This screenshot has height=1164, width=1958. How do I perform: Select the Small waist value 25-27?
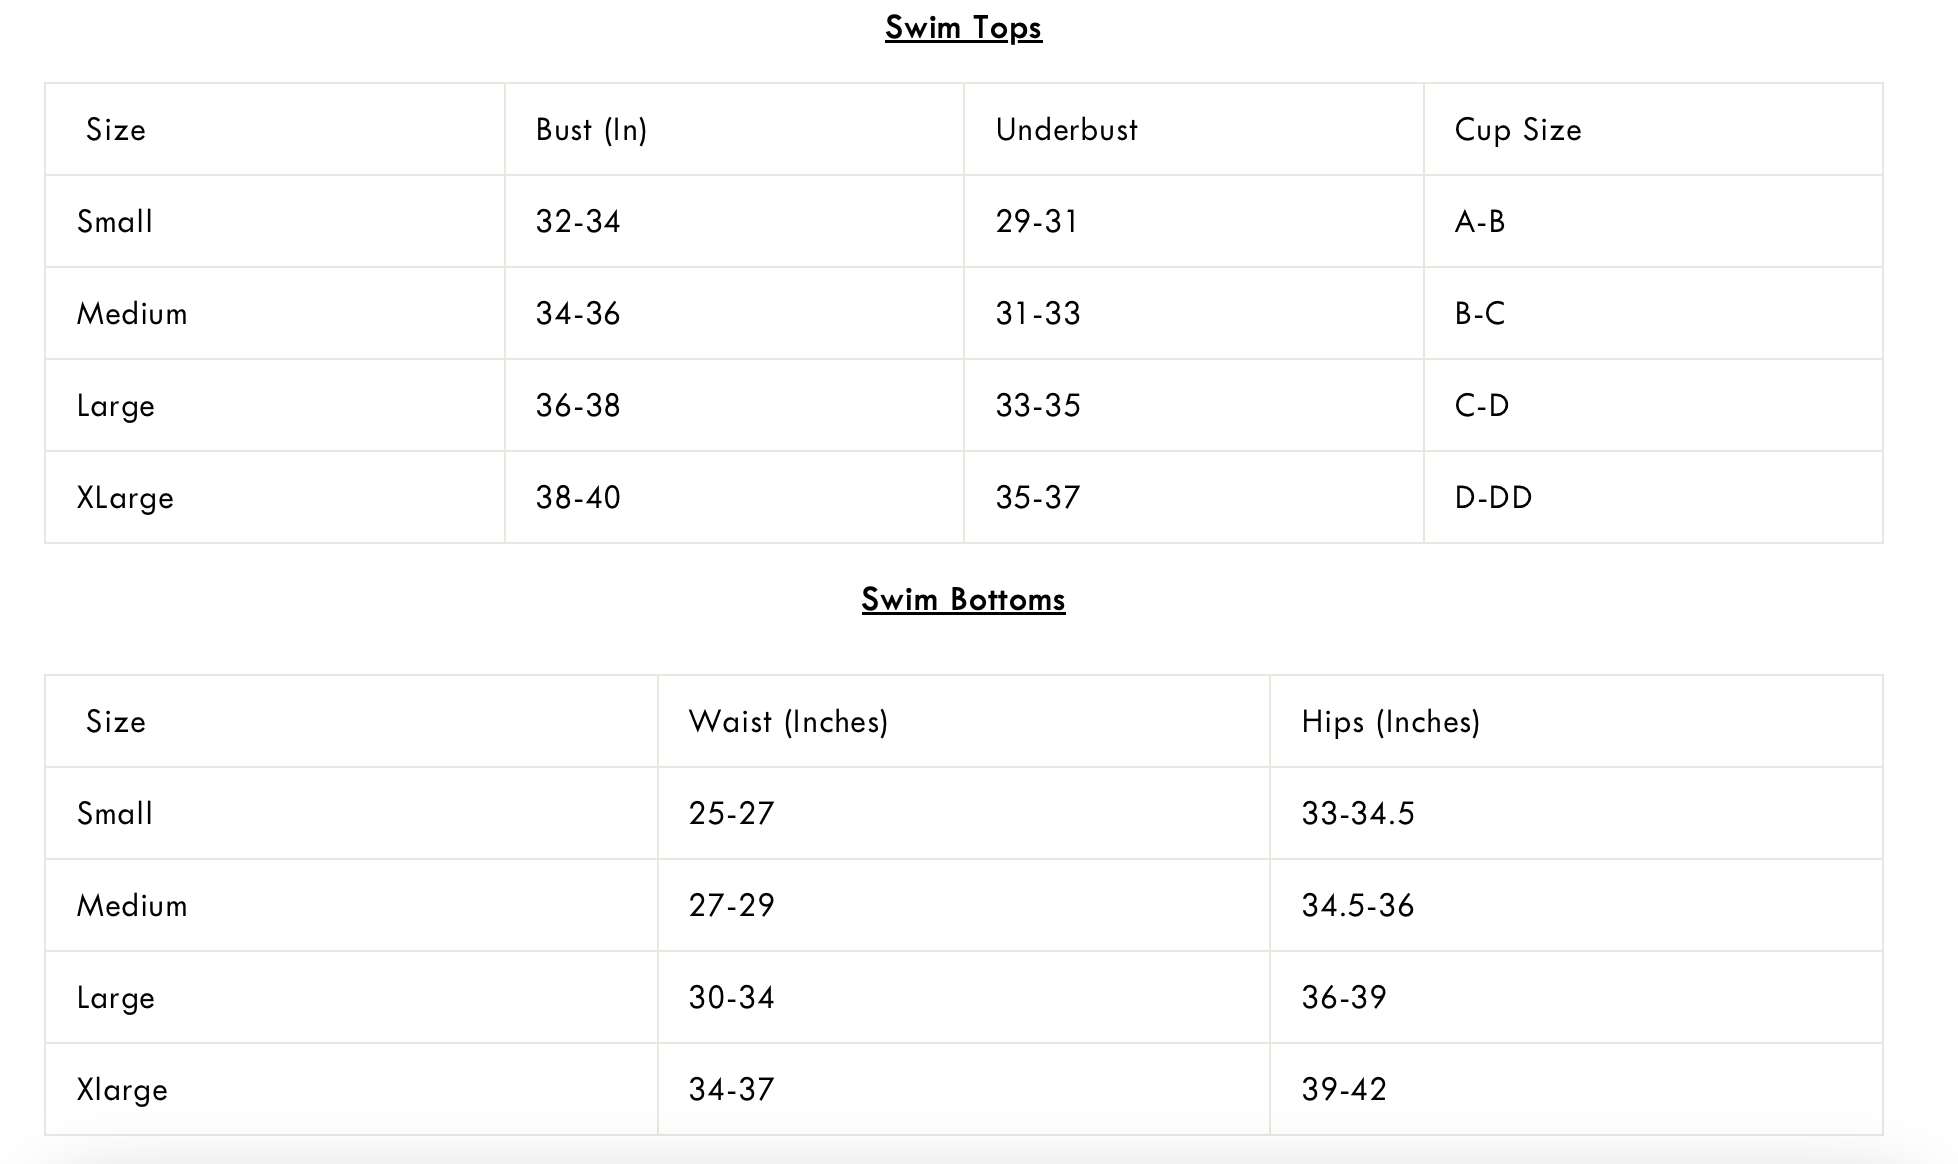click(x=731, y=814)
